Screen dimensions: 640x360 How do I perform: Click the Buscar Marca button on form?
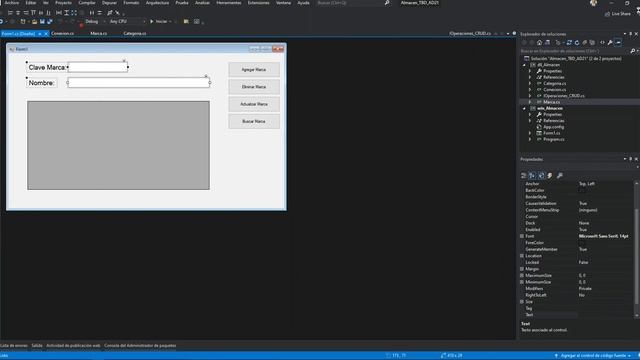[254, 121]
